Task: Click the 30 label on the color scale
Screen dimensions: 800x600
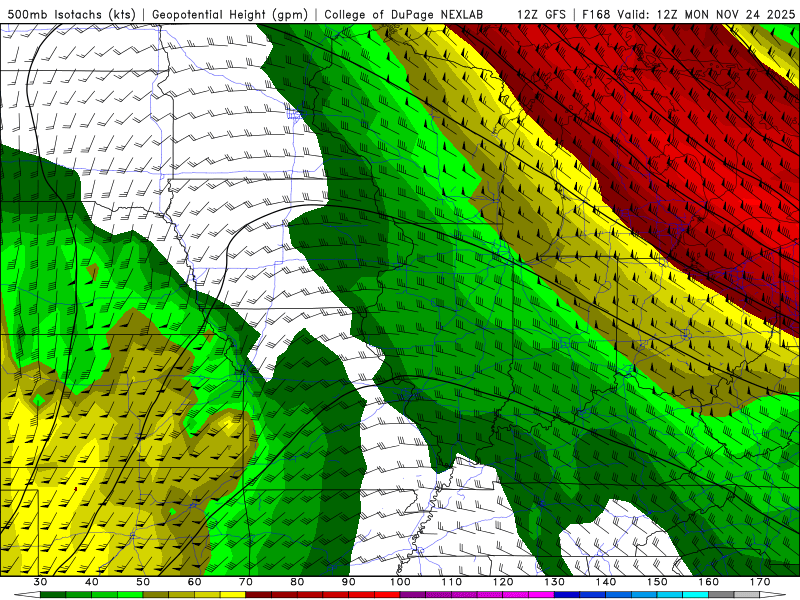Action: tap(40, 582)
